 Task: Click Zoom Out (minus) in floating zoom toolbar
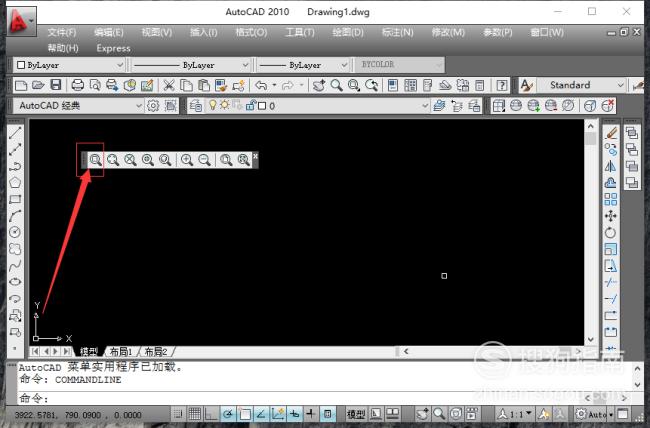(204, 160)
